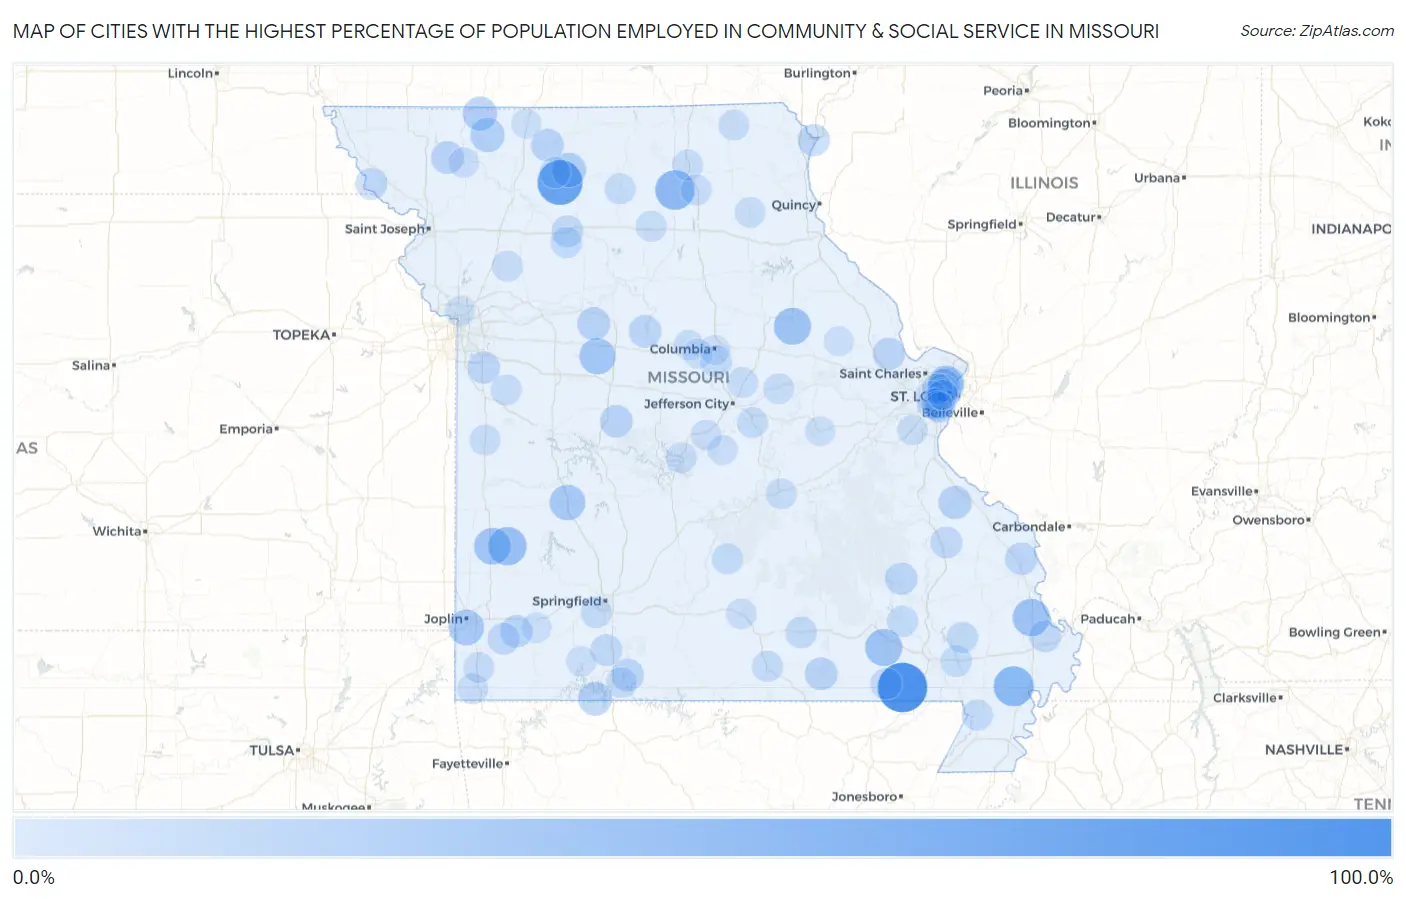
Task: Click the Quincy label
Action: 794,205
